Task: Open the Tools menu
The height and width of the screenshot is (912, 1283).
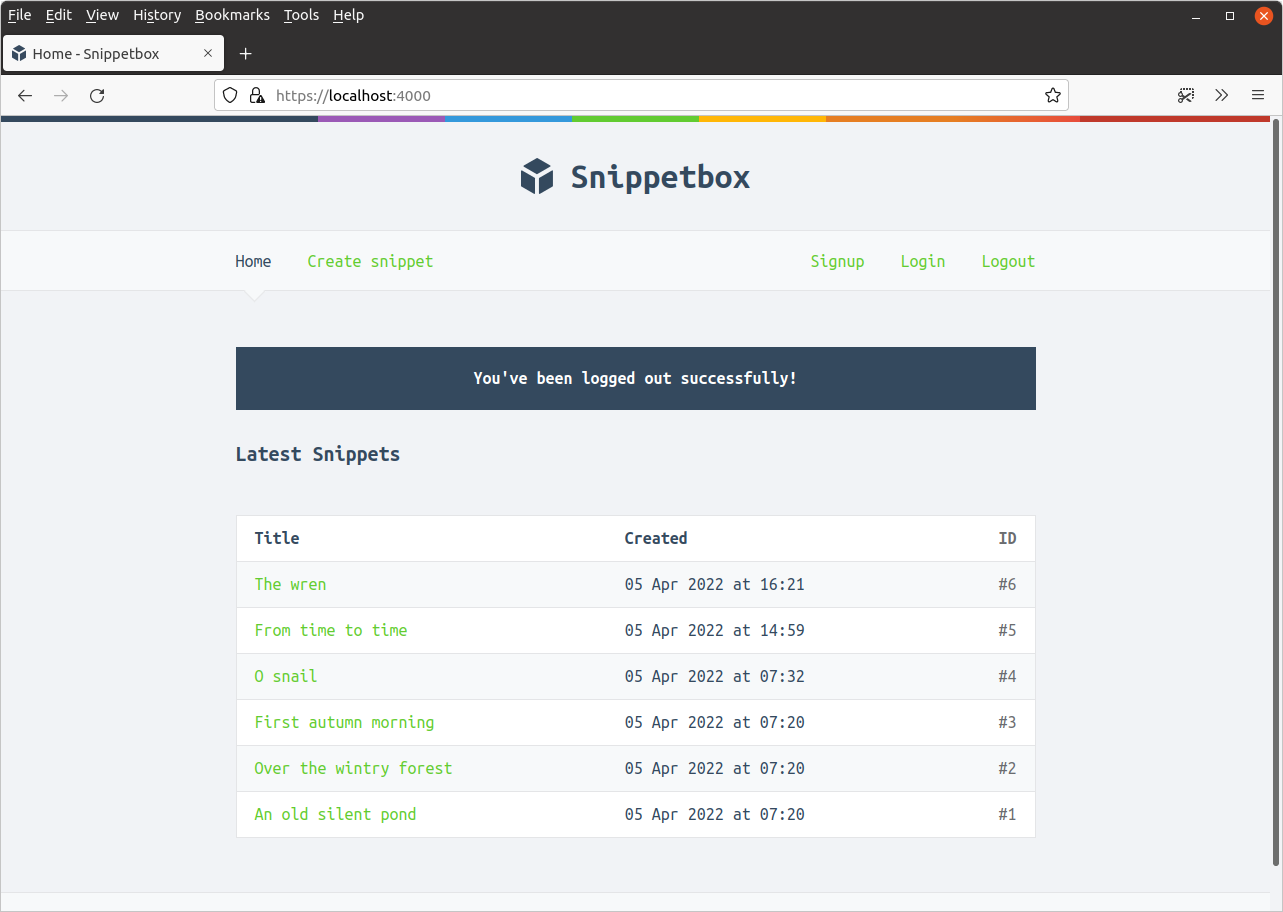Action: [301, 15]
